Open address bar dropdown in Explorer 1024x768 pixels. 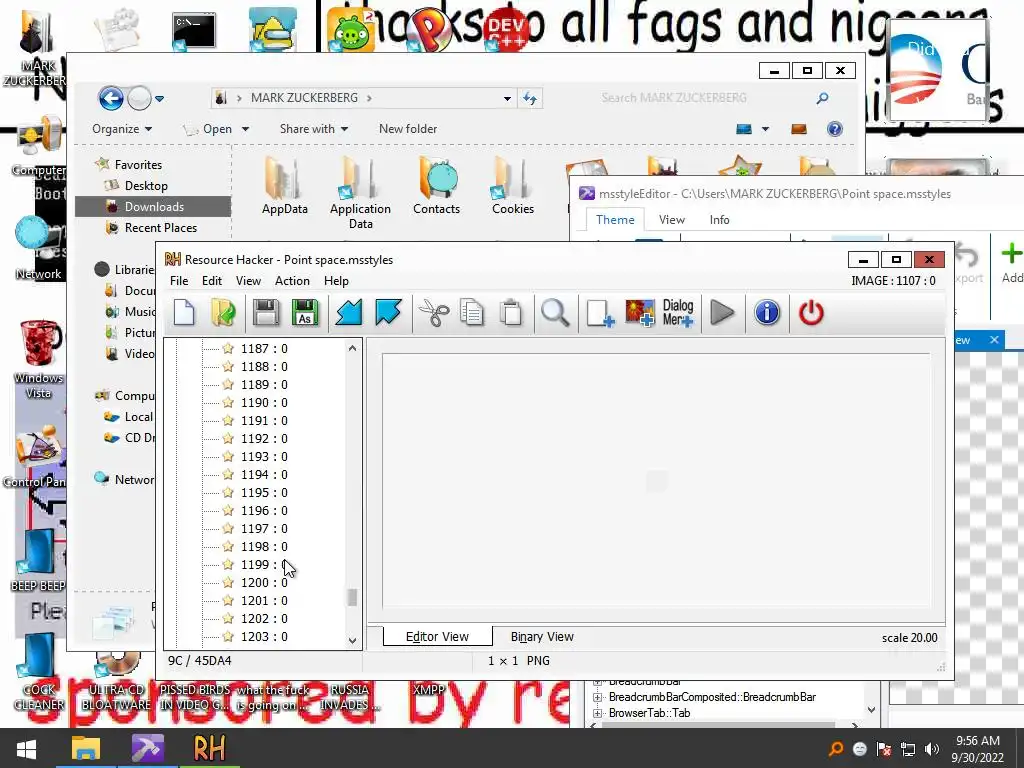[507, 99]
